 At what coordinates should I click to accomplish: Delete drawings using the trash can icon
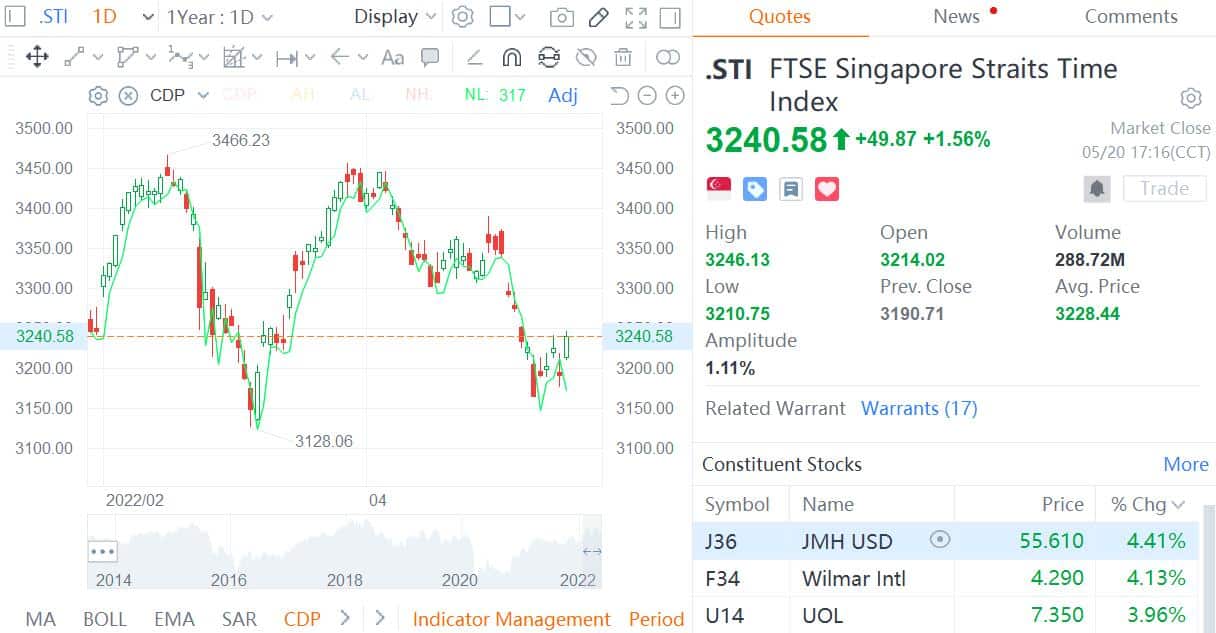623,57
